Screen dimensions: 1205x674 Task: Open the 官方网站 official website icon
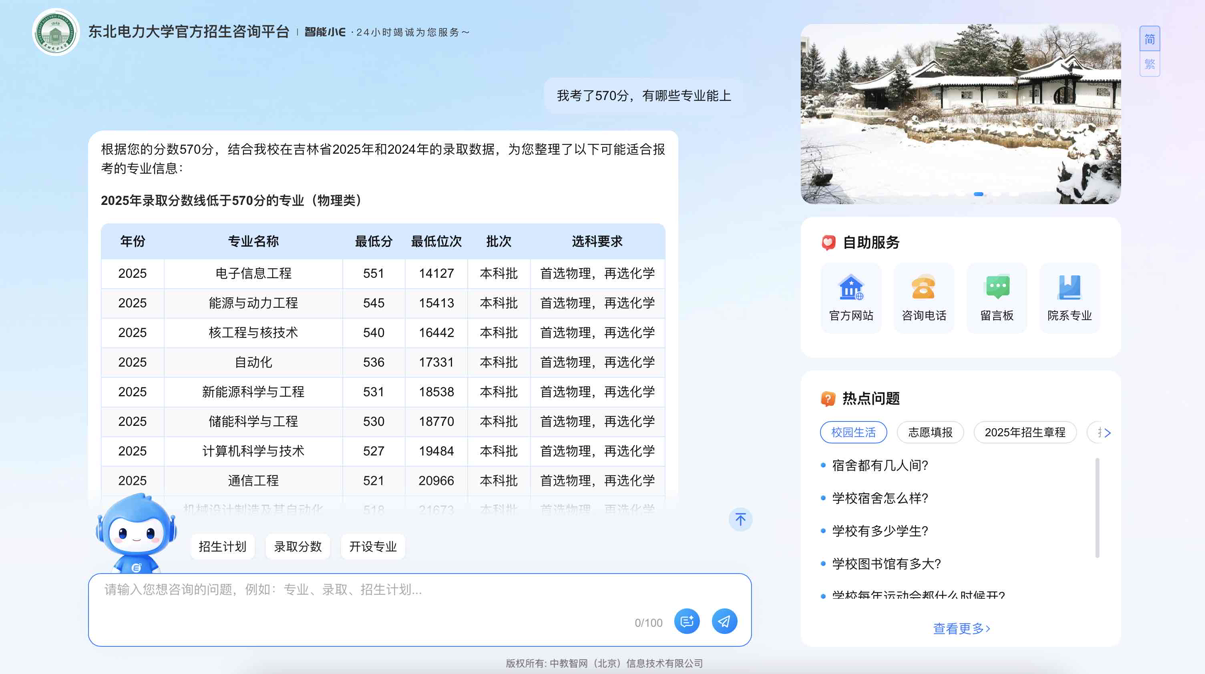point(851,289)
